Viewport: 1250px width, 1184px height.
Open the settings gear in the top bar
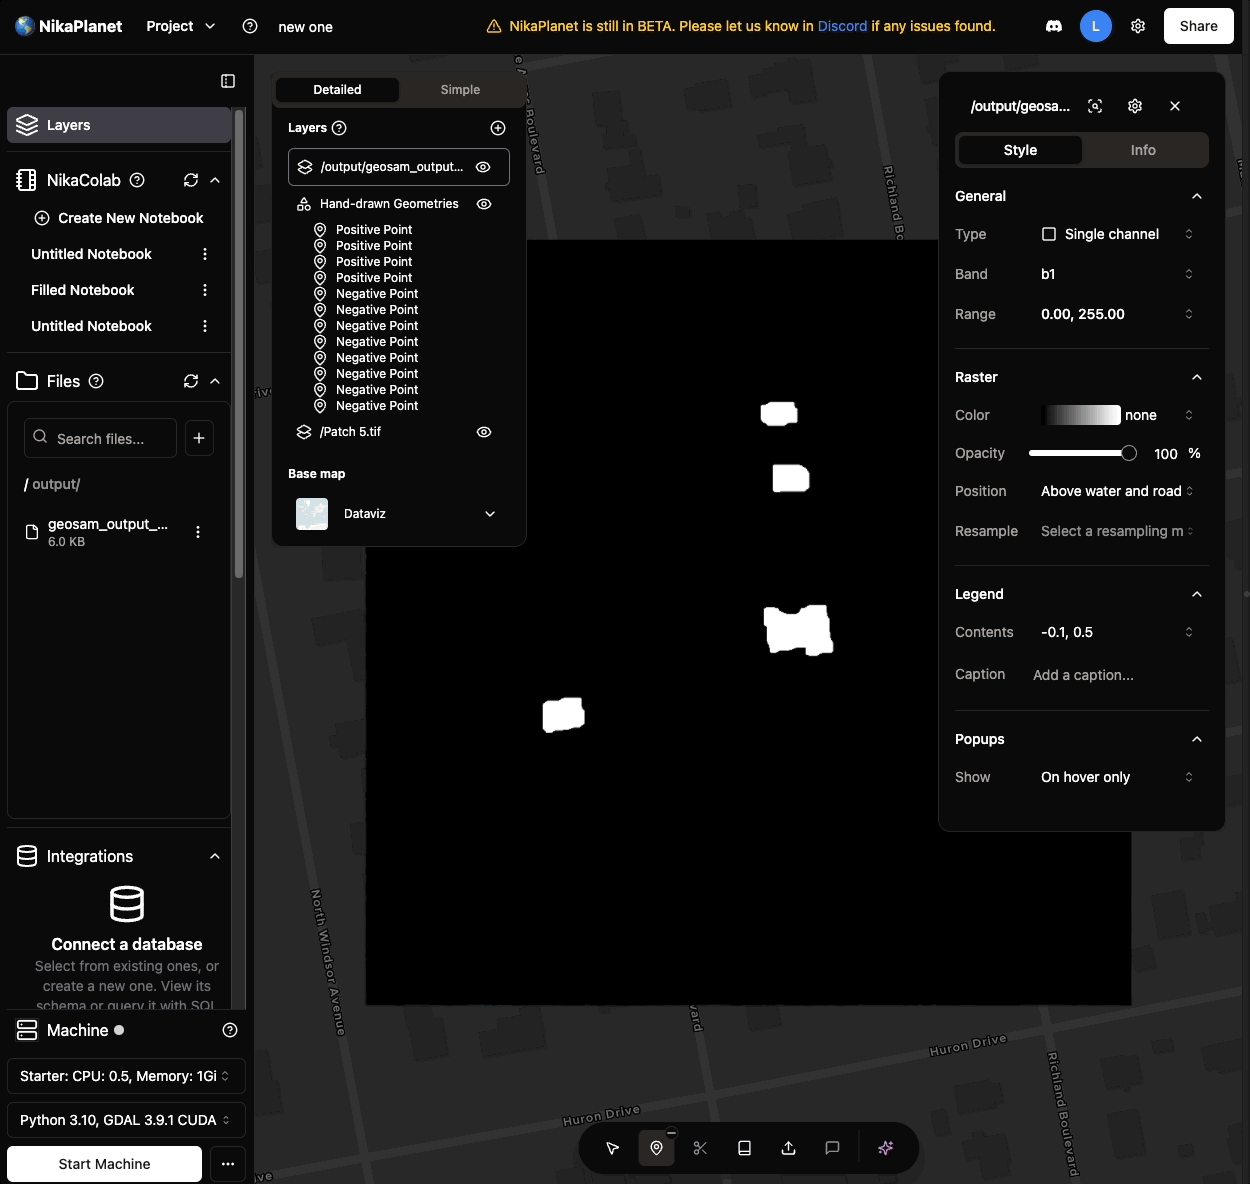pos(1138,26)
